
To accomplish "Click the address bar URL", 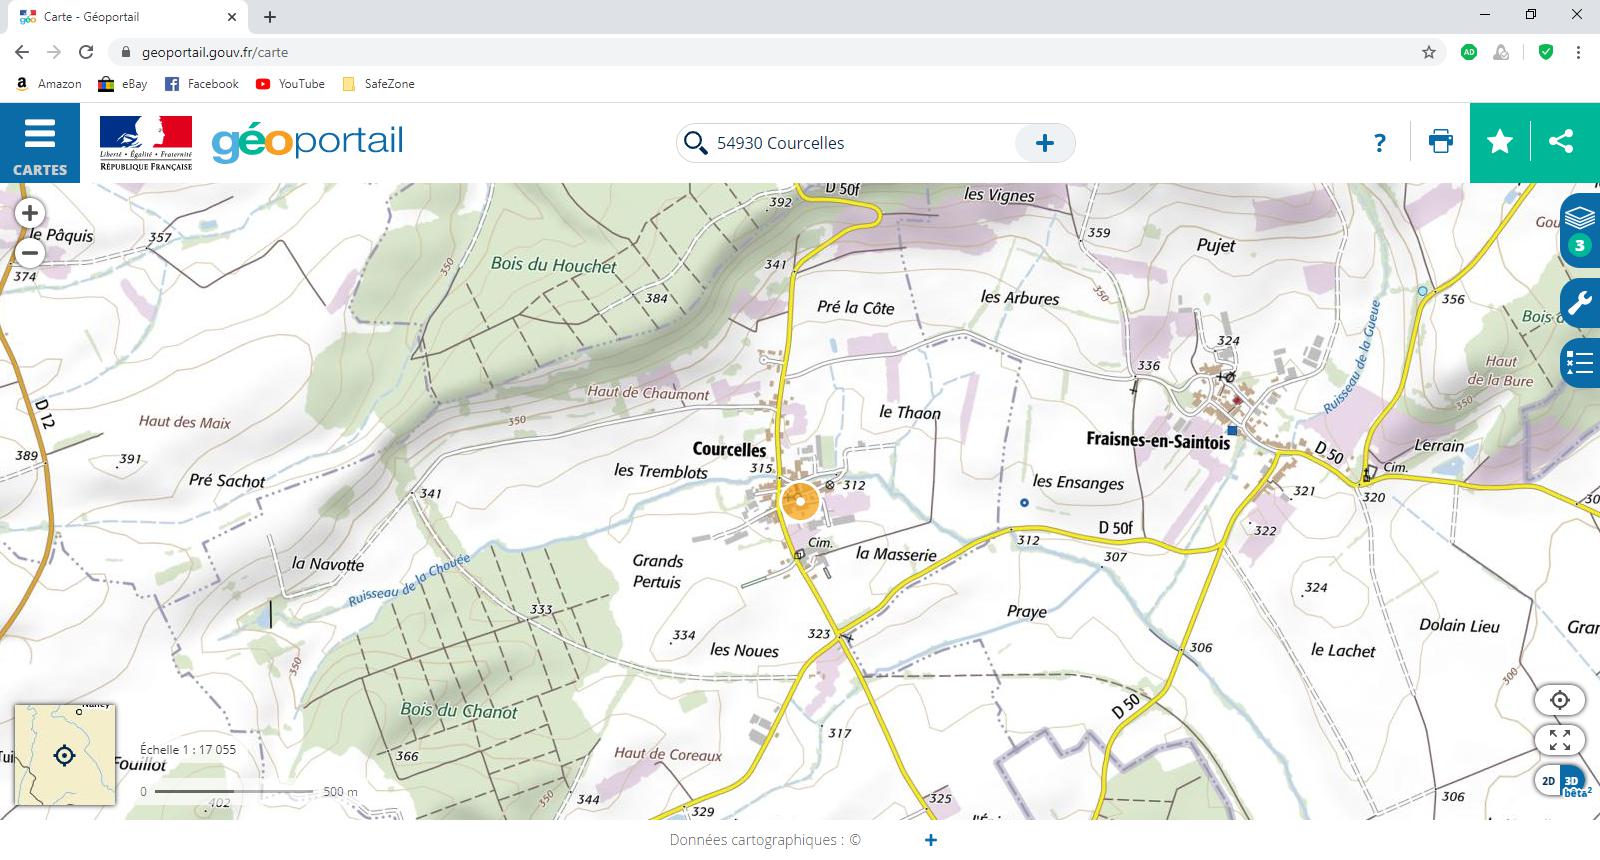I will [x=215, y=52].
